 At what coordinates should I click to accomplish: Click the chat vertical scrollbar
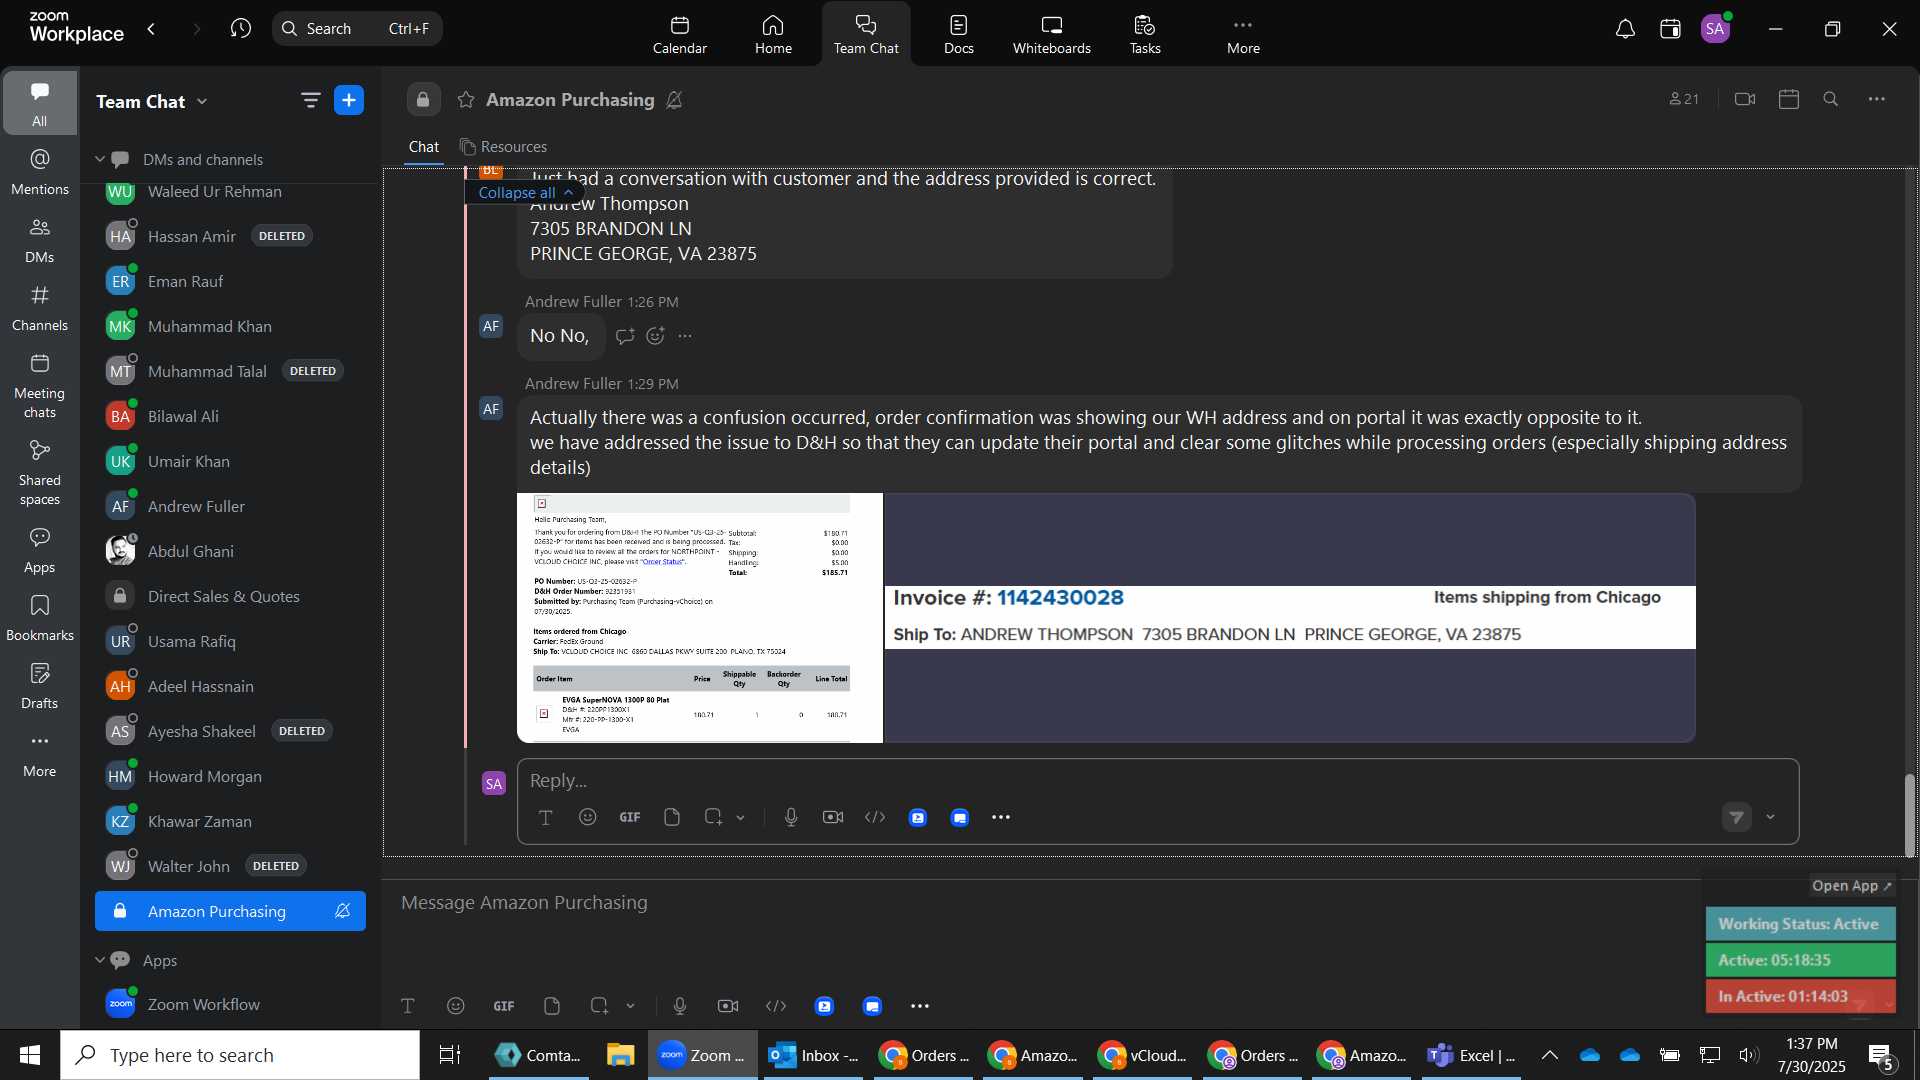pos(1910,815)
